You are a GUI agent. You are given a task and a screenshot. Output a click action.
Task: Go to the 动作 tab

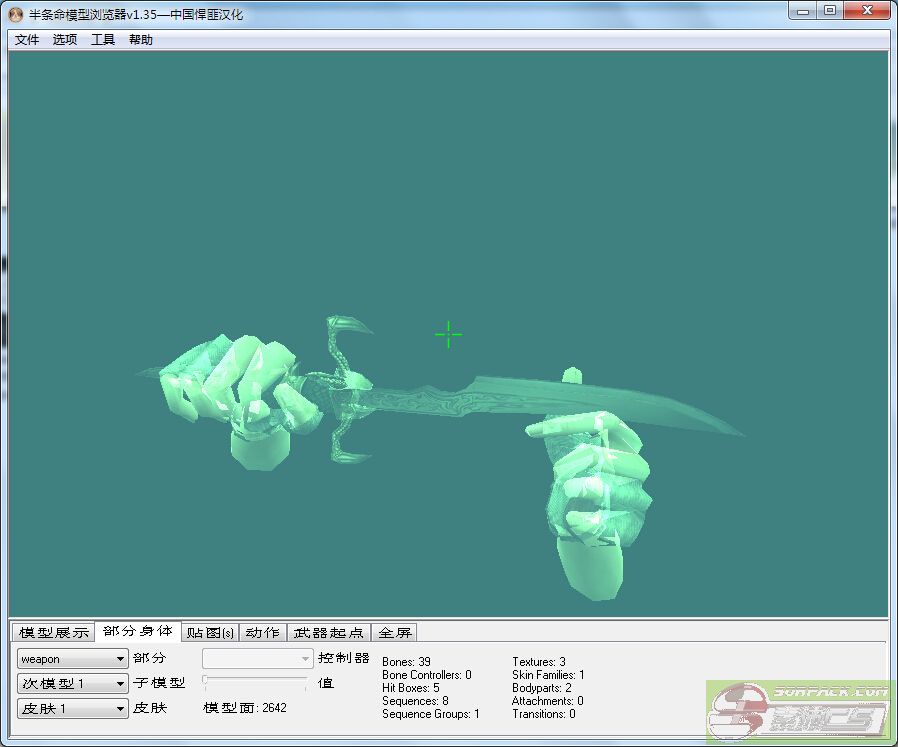(x=263, y=633)
